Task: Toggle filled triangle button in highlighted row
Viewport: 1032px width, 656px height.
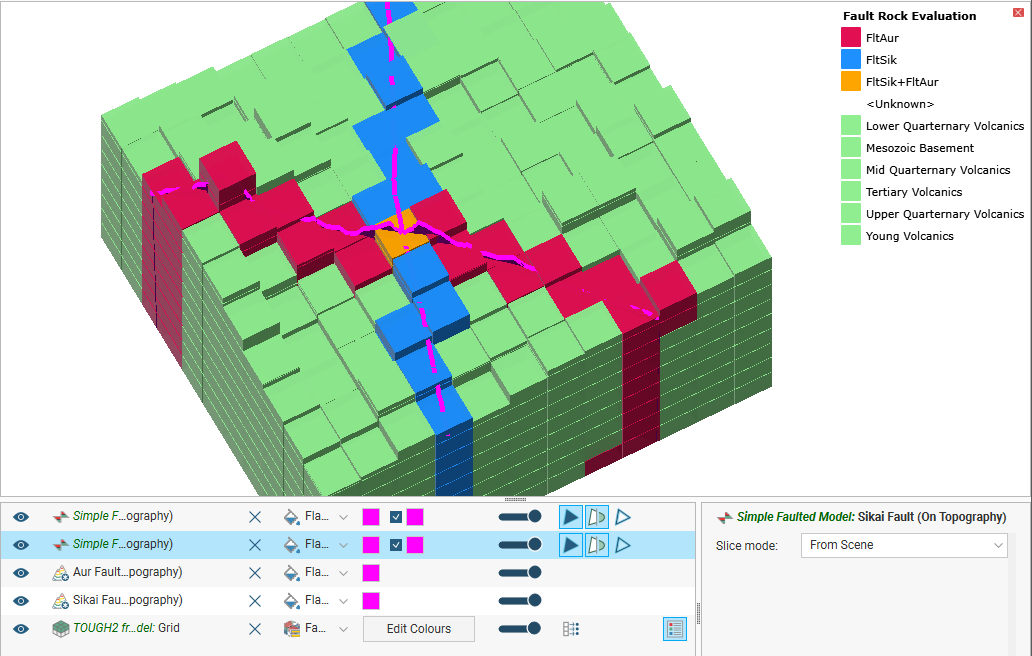Action: pos(570,545)
